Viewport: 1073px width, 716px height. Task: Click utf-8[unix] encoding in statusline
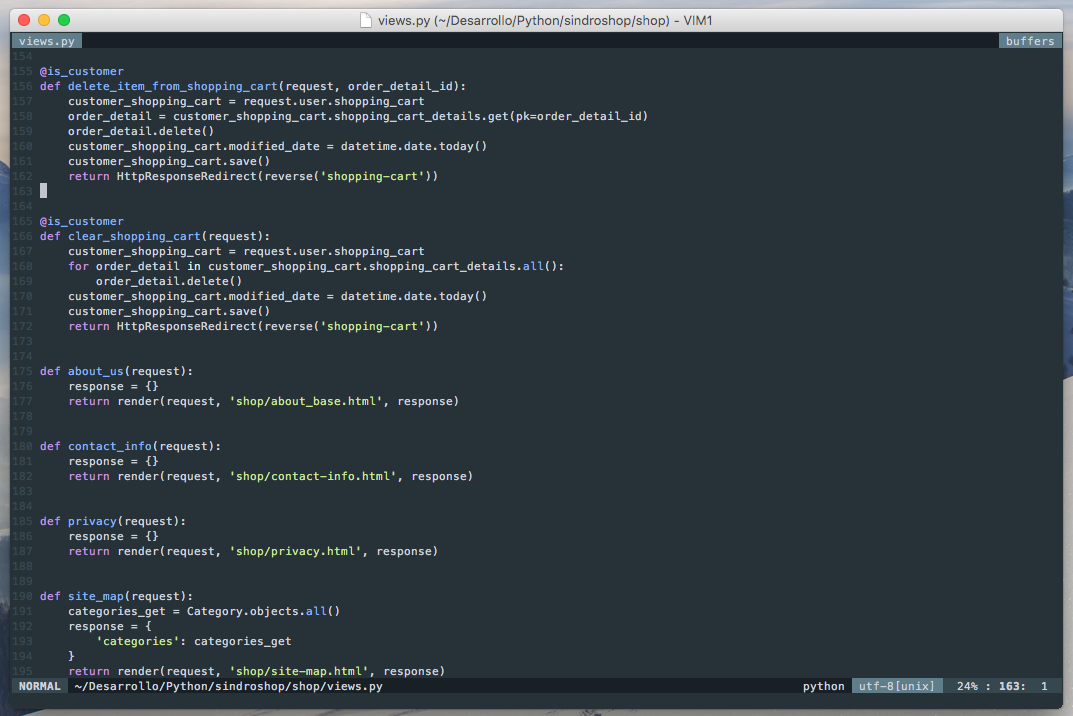896,686
